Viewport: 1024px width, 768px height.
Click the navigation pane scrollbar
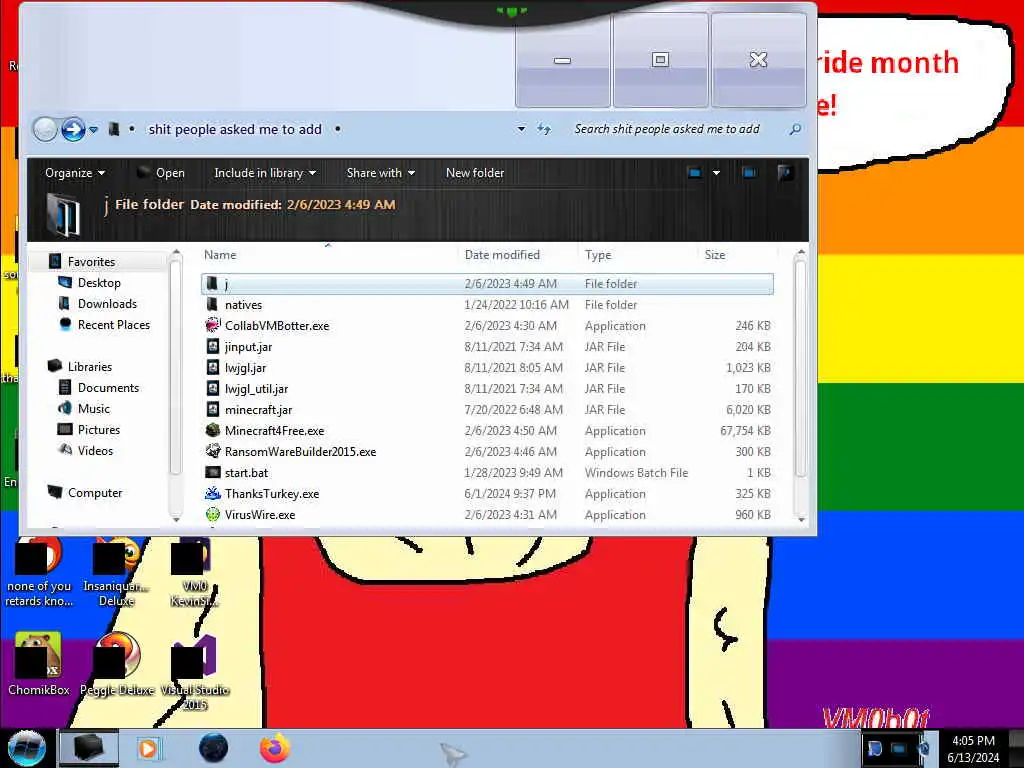point(174,369)
